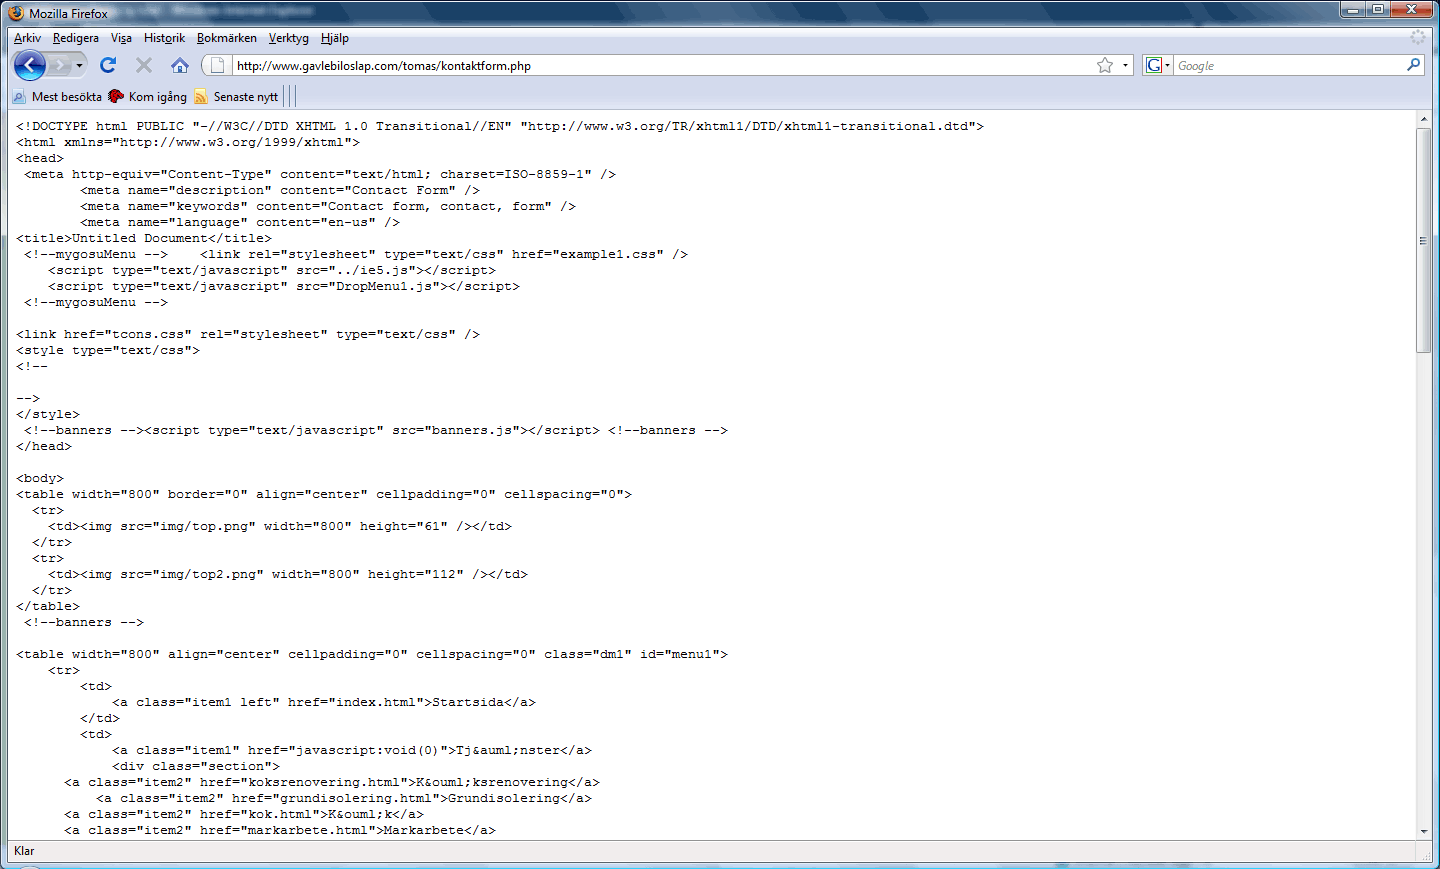Open the Visa menu
This screenshot has width=1440, height=869.
pos(121,38)
